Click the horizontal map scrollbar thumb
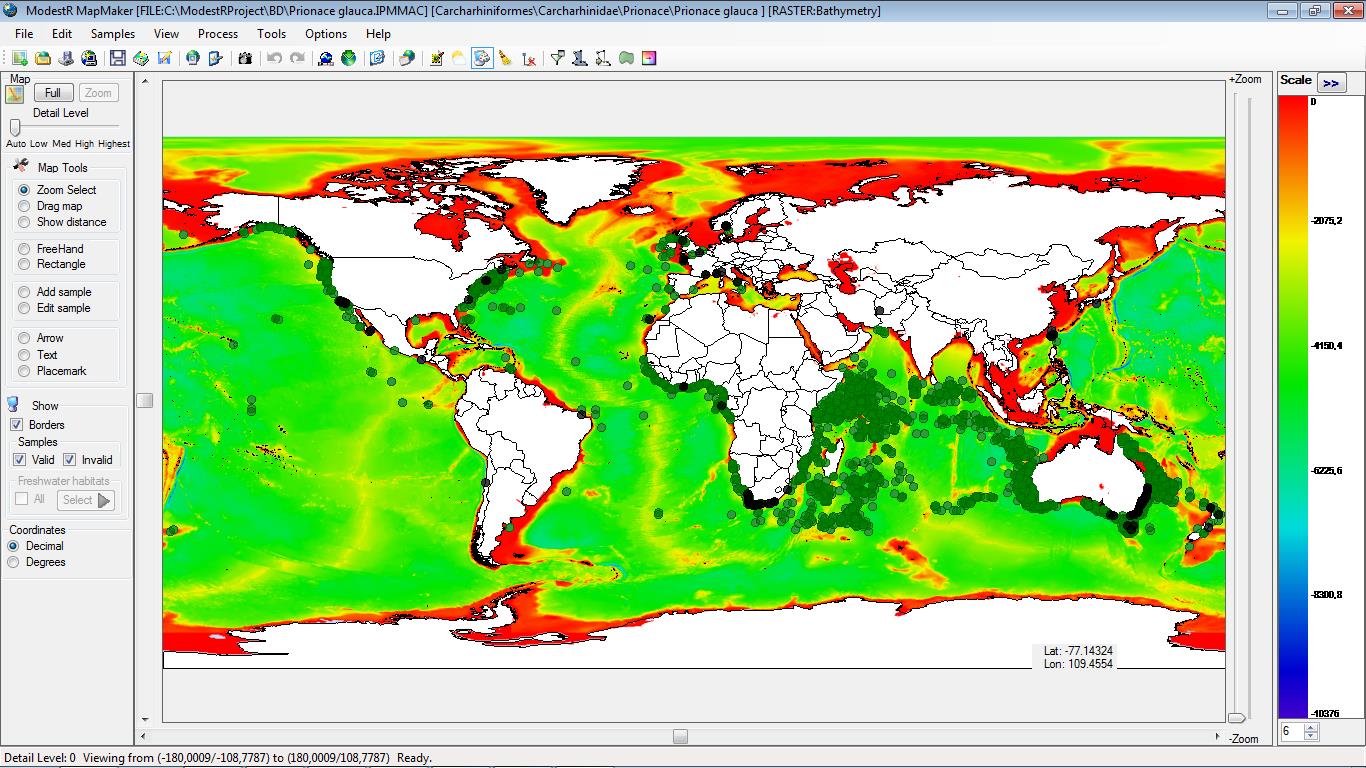This screenshot has height=768, width=1366. (x=680, y=737)
